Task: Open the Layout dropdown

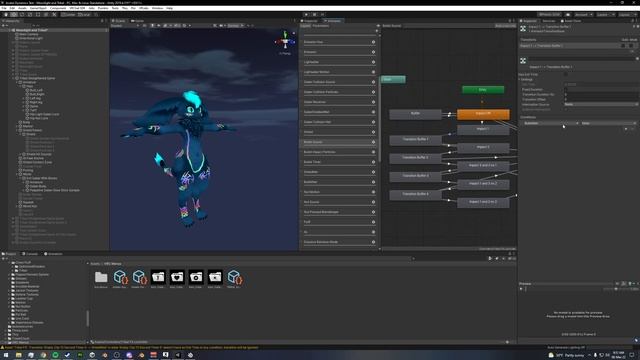Action: pos(627,14)
